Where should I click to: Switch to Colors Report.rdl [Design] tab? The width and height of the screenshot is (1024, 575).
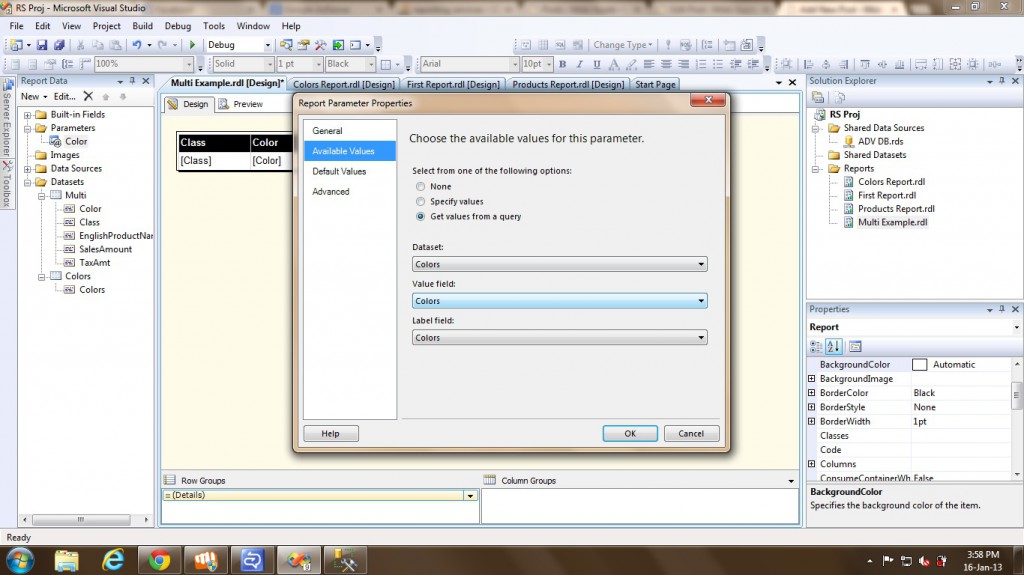pyautogui.click(x=343, y=85)
